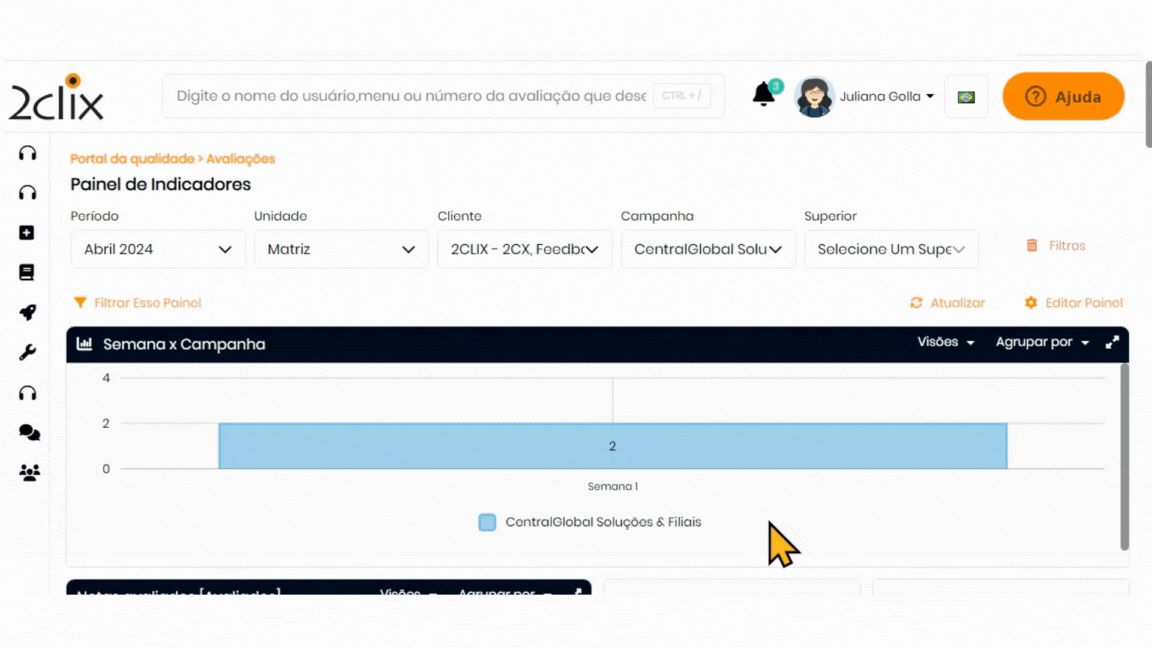Expand the Unidade dropdown set to Matriz
This screenshot has height=648, width=1152.
coord(341,249)
